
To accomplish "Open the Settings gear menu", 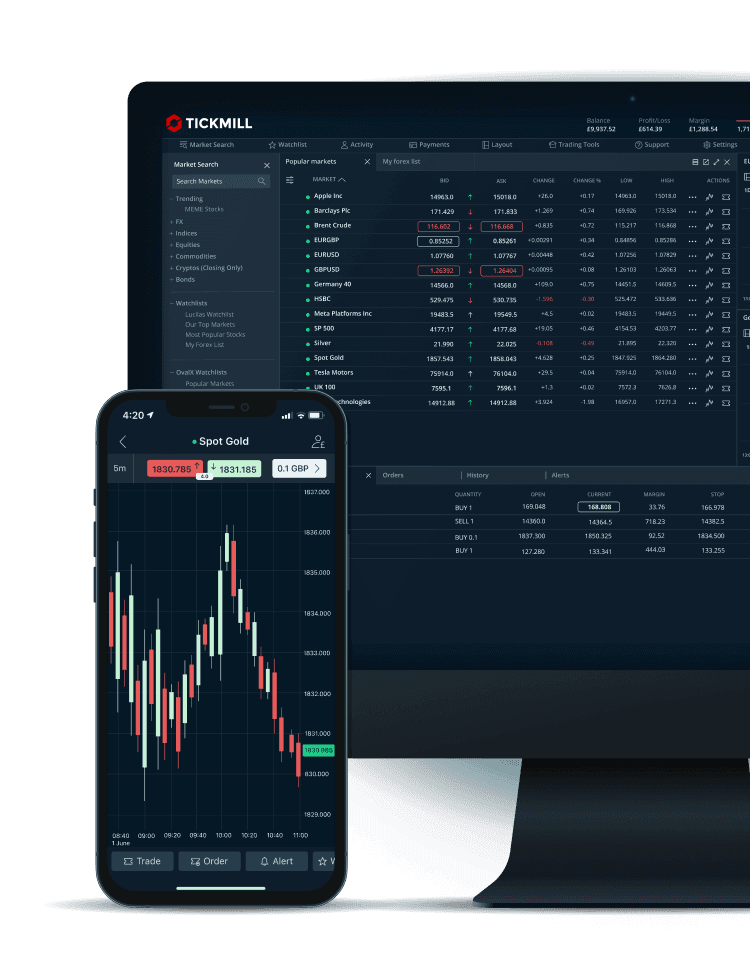I will click(720, 144).
